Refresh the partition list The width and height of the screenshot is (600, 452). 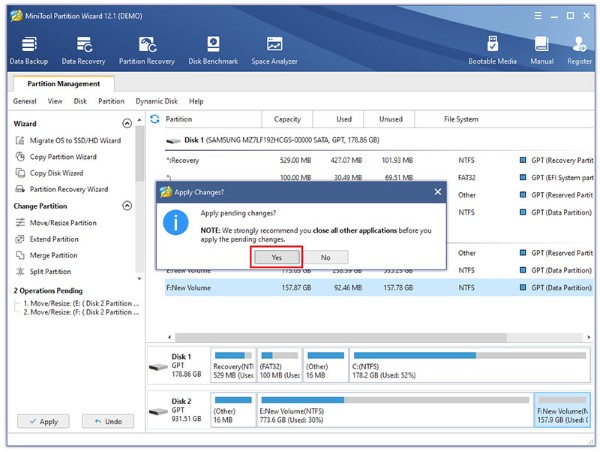click(155, 119)
